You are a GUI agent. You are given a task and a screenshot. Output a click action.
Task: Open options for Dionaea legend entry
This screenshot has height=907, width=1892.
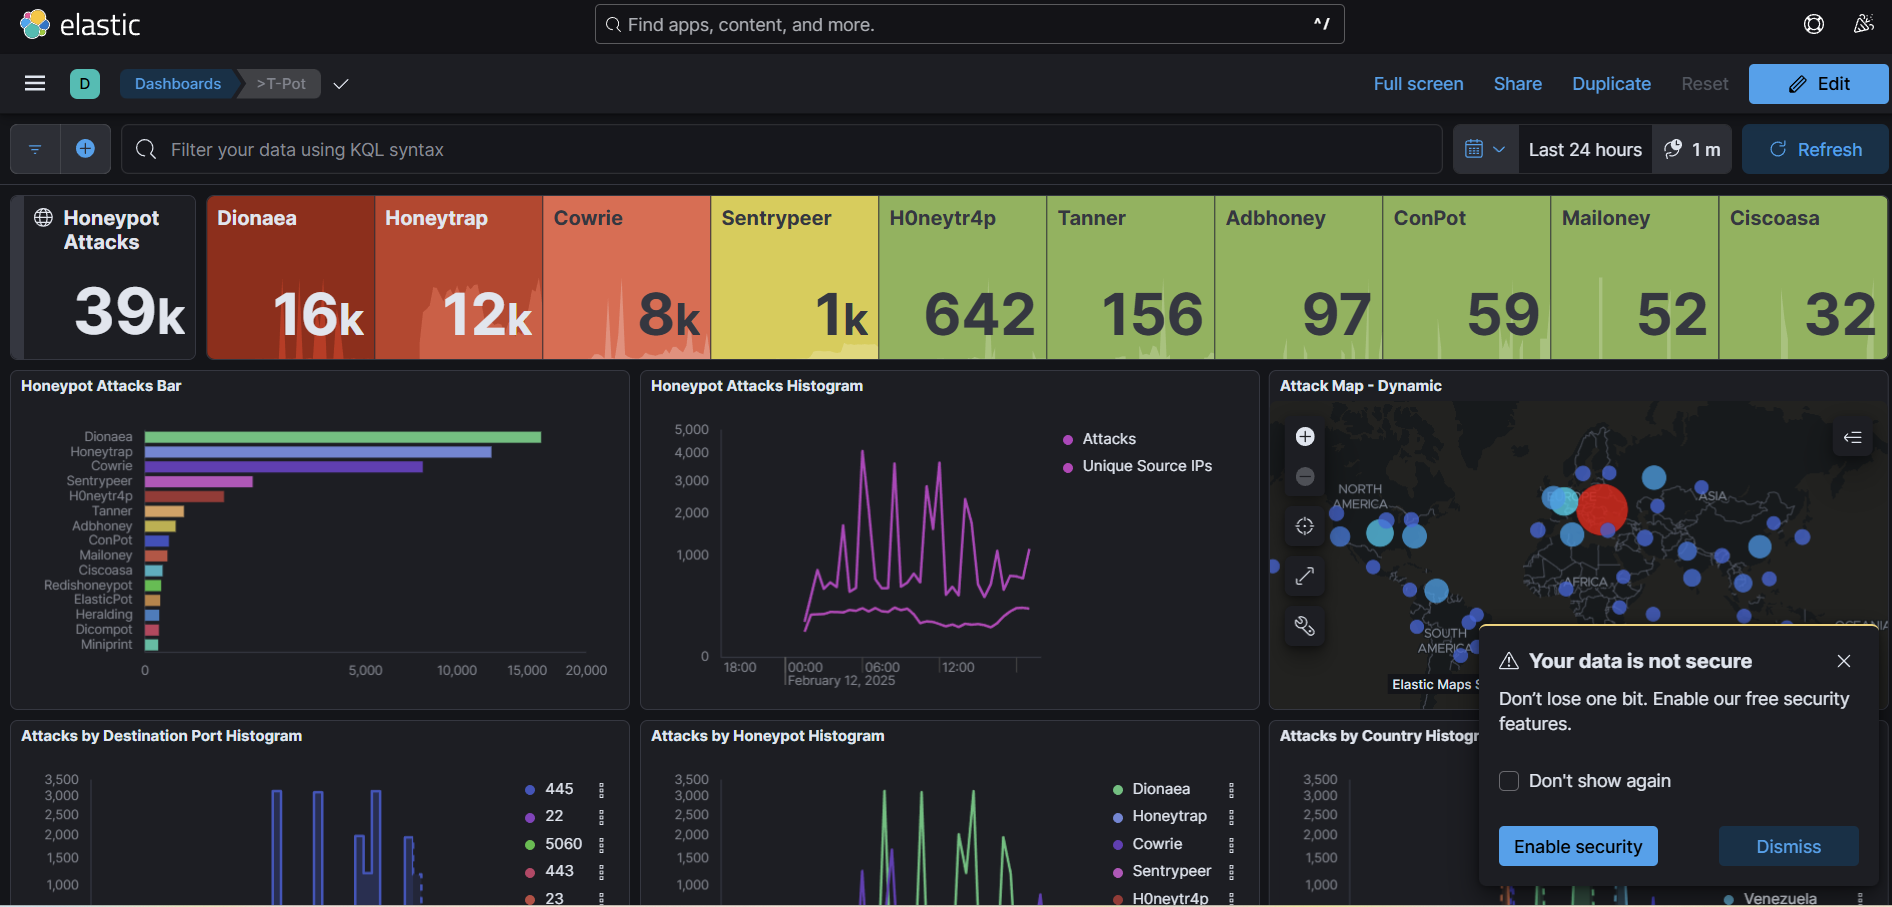tap(1231, 789)
